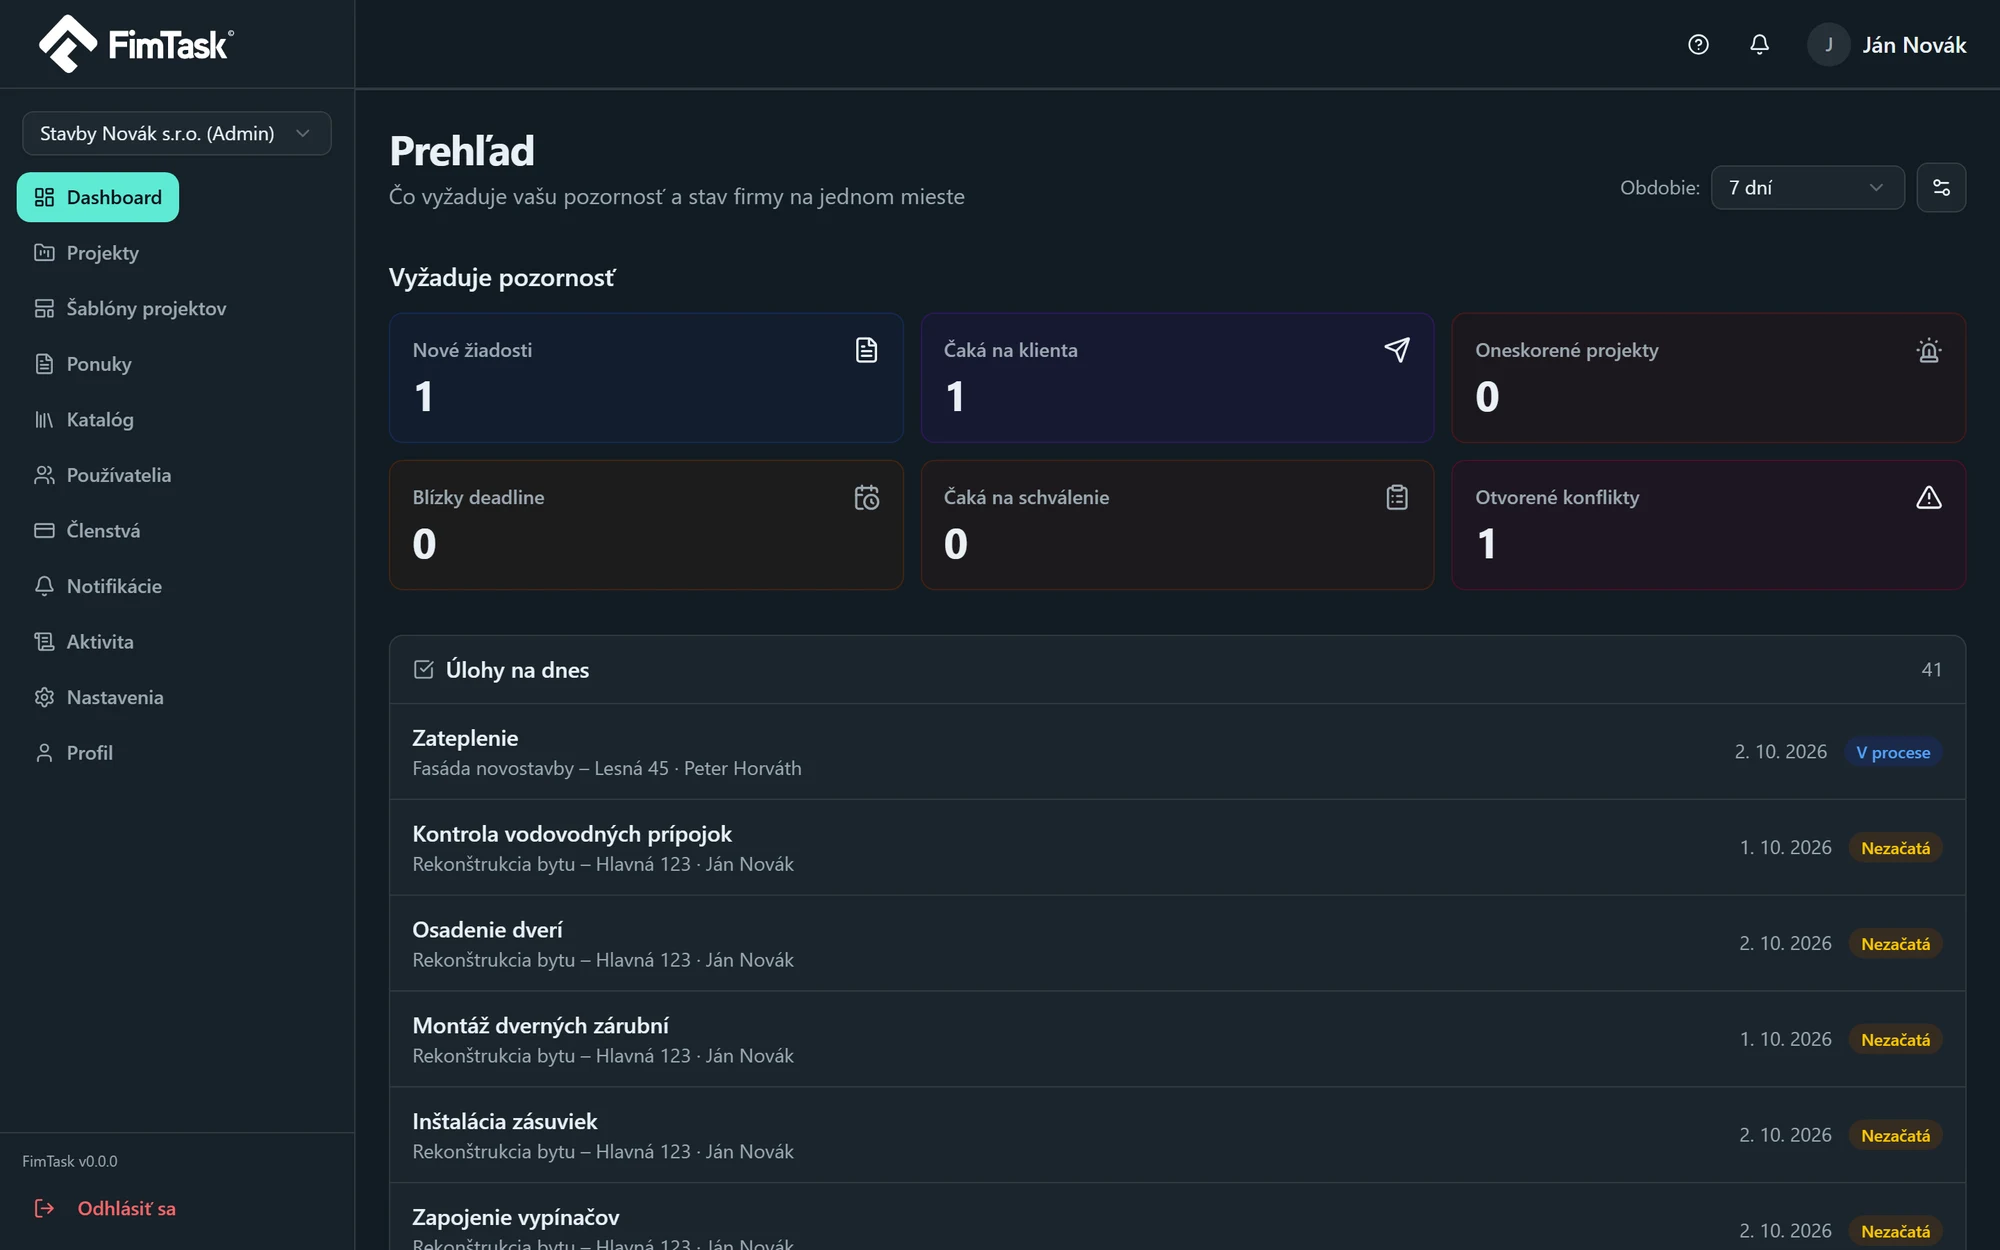This screenshot has height=1250, width=2000.
Task: Open Inštalácia zásuviek task
Action: (x=1177, y=1136)
